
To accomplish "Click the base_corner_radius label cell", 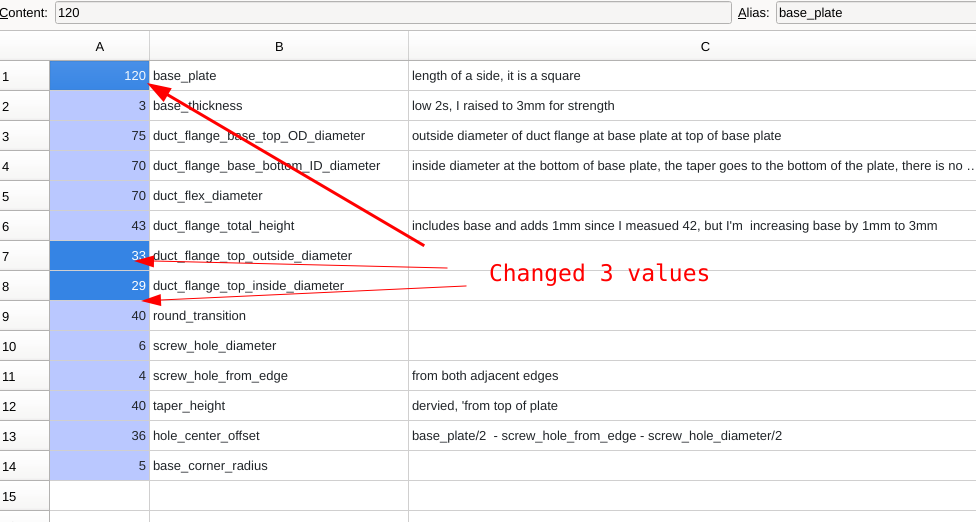I will coord(279,466).
